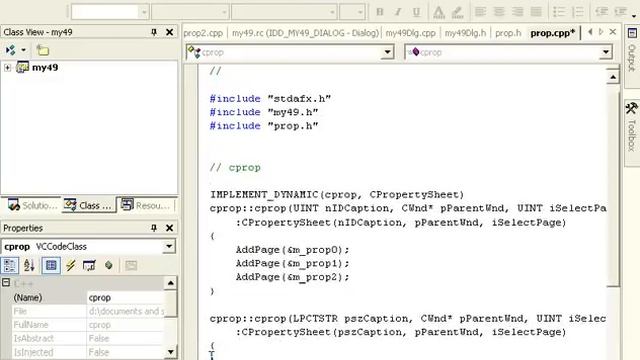Open the font size combo box
Viewport: 640px width, 360px height.
[352, 12]
